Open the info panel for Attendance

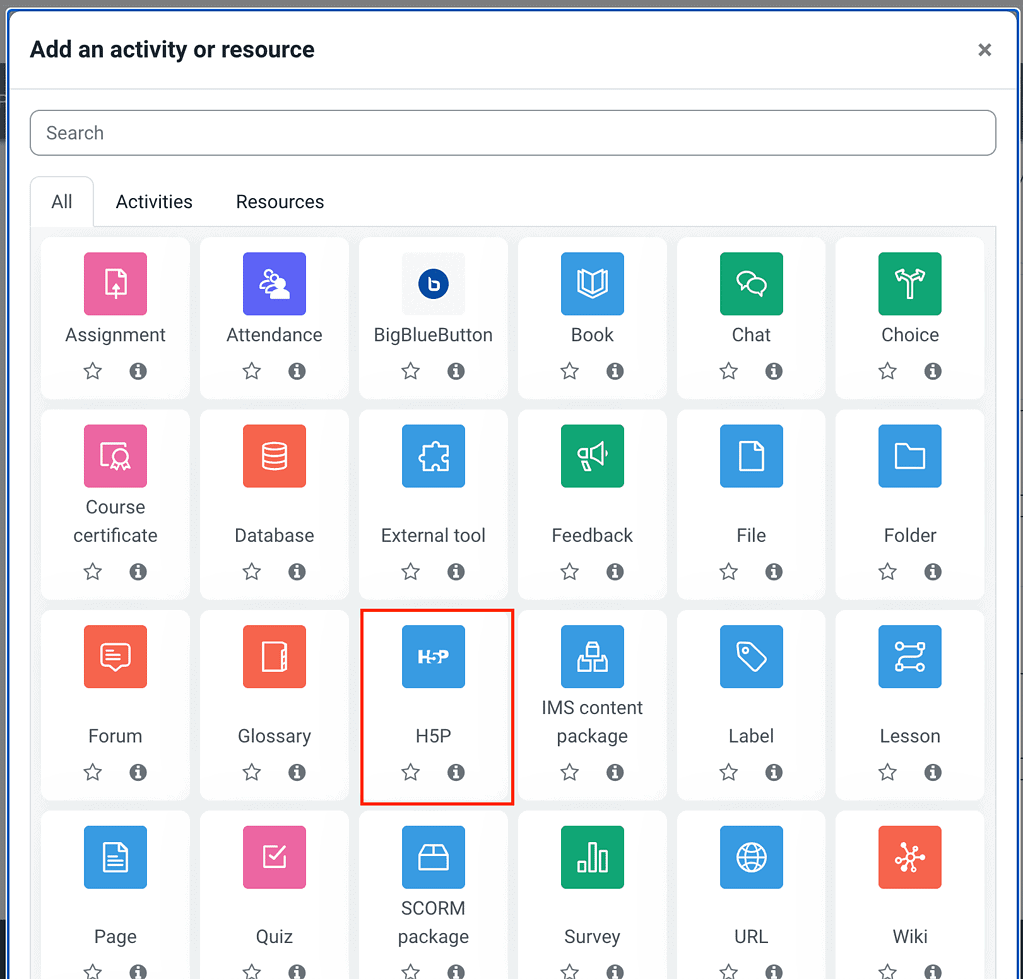click(x=297, y=371)
